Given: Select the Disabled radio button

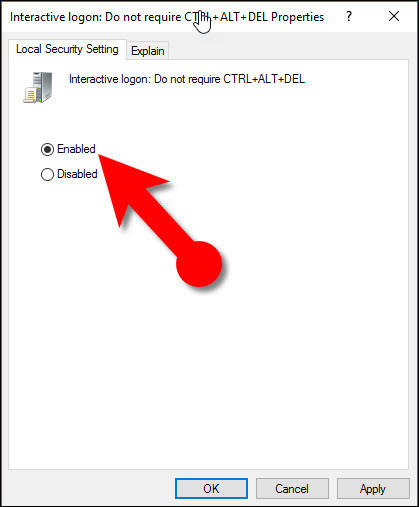Looking at the screenshot, I should coord(47,174).
